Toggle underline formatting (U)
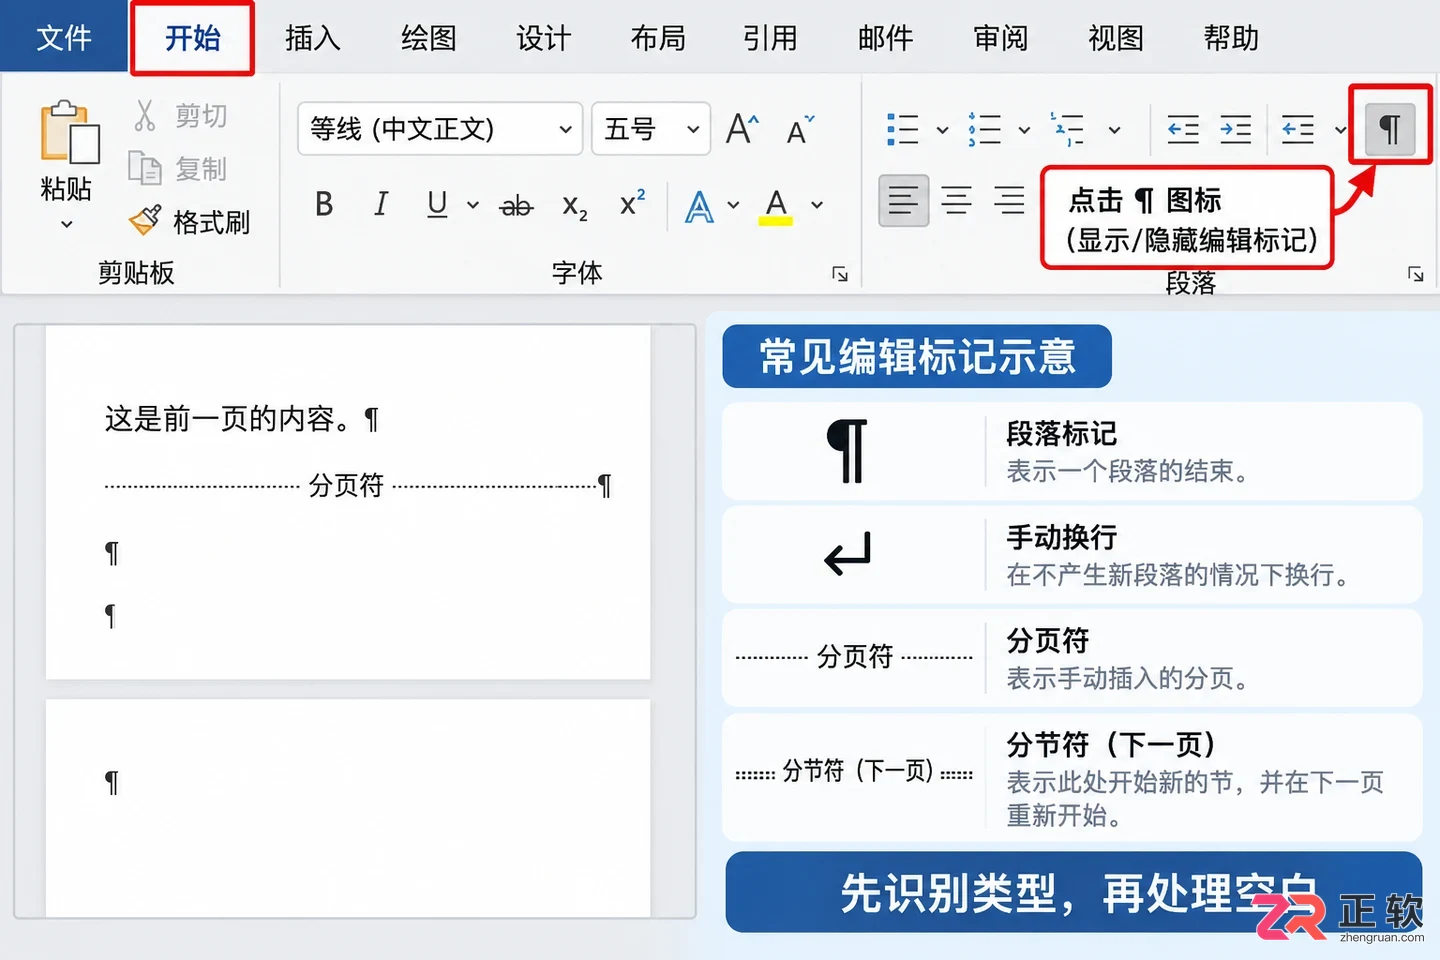 437,205
